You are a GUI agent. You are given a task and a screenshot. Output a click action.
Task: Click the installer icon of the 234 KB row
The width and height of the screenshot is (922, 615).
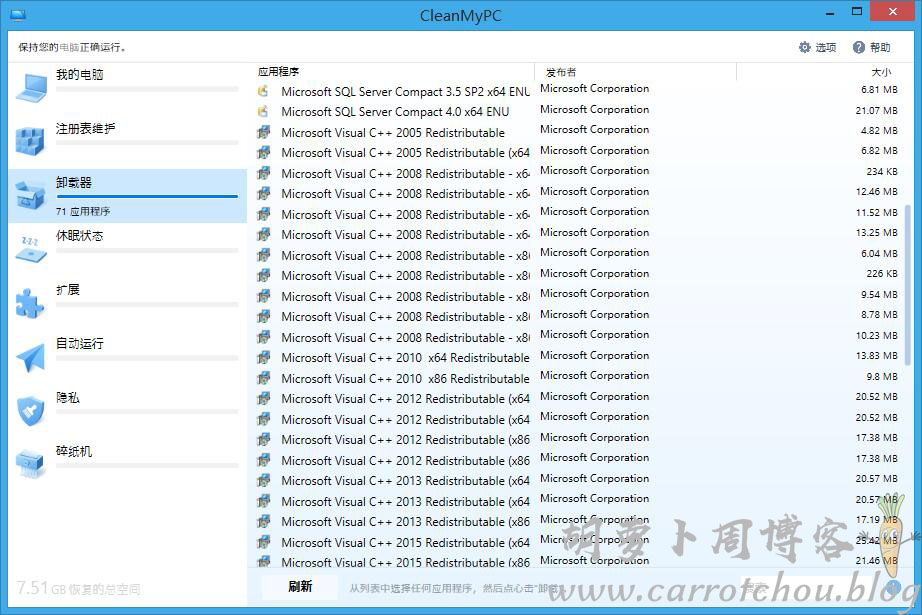pos(264,173)
